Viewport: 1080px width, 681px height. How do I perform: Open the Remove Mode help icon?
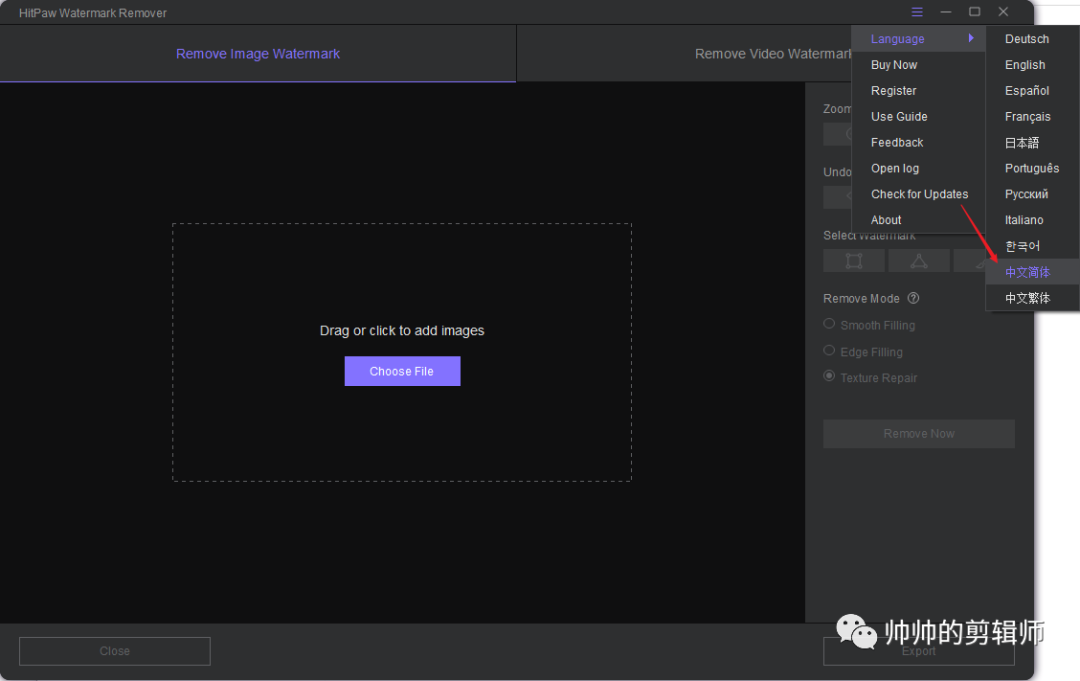coord(913,298)
